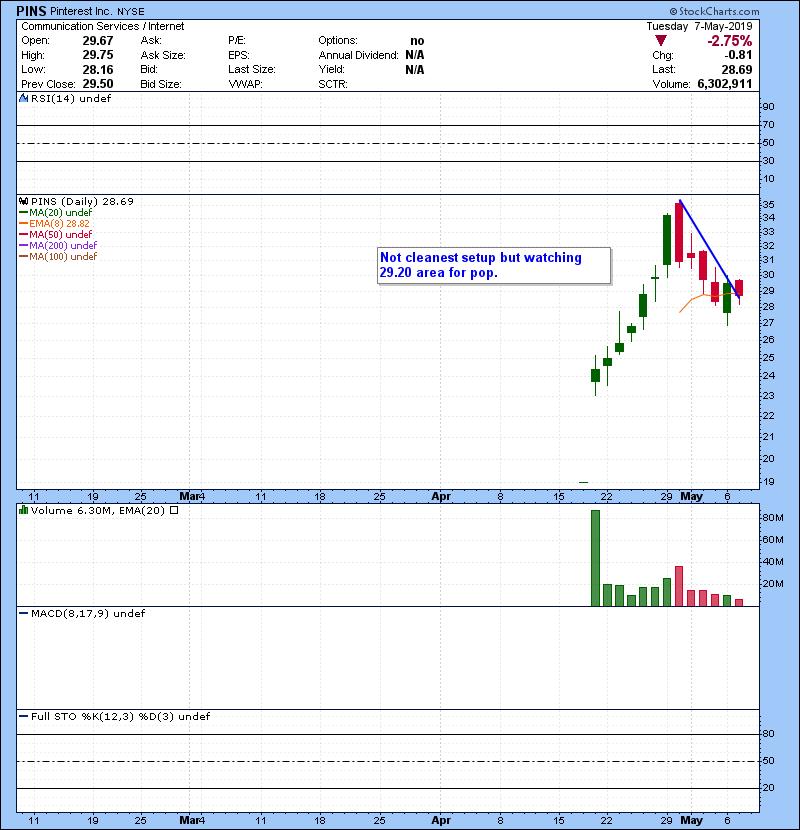Click the Low price 28.16
Screen dimensions: 800x830
click(97, 69)
